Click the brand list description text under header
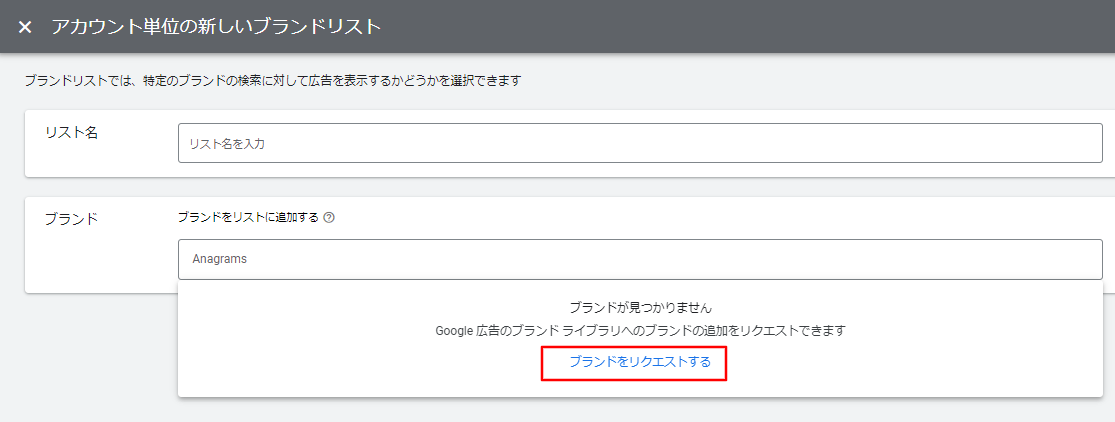Screen dimensions: 1115x422 click(x=272, y=81)
